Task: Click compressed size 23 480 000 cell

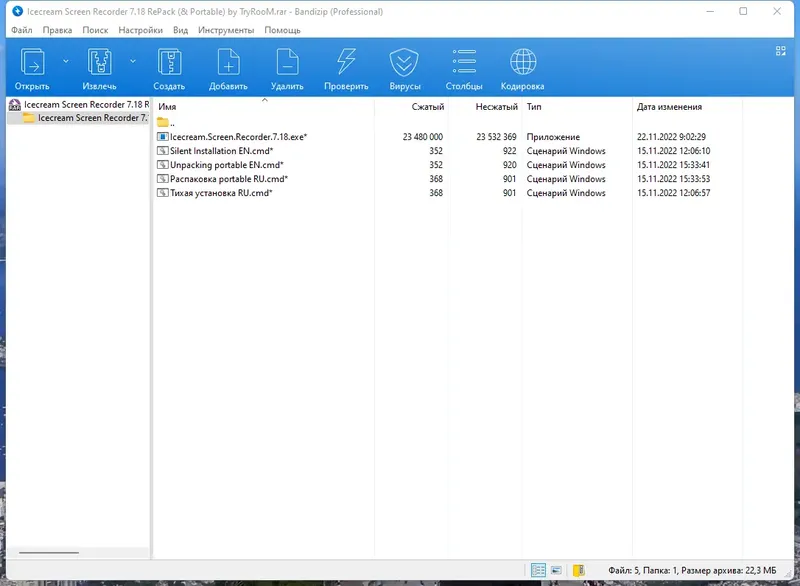Action: [422, 137]
